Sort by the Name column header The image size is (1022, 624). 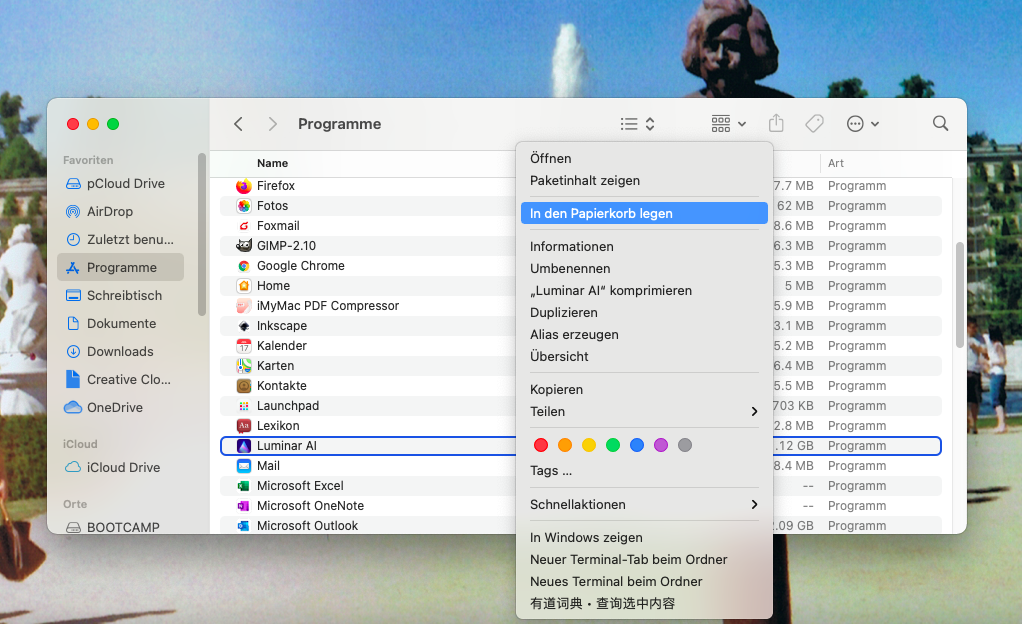pos(272,164)
